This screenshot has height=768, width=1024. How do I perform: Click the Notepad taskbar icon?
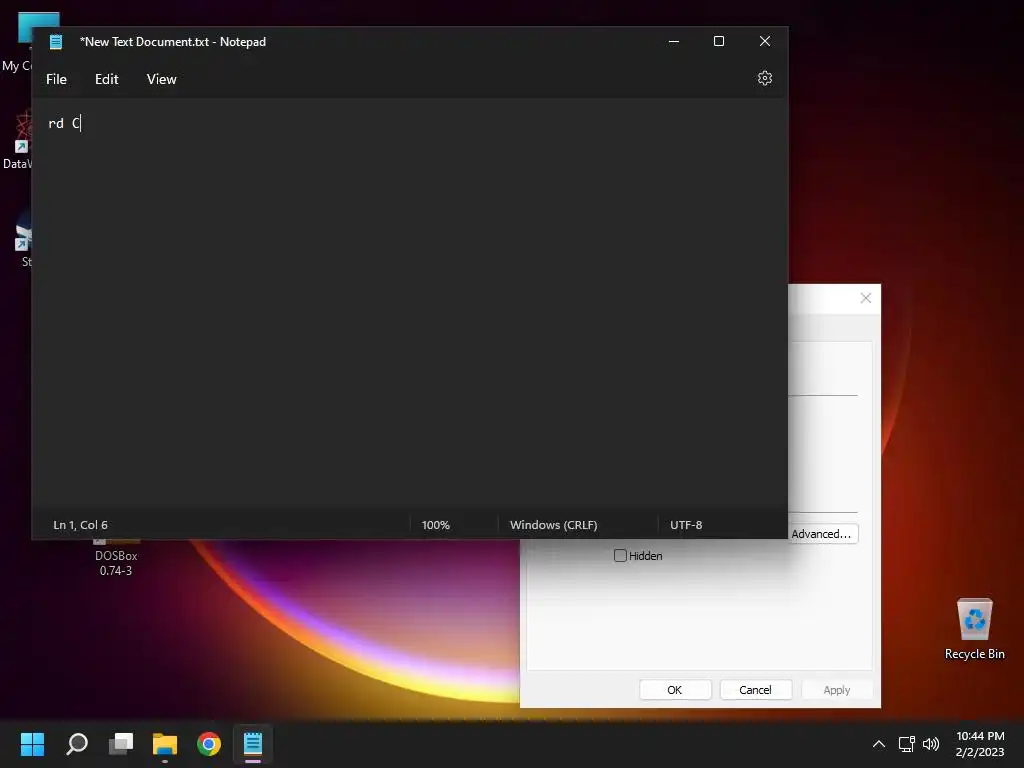click(253, 744)
